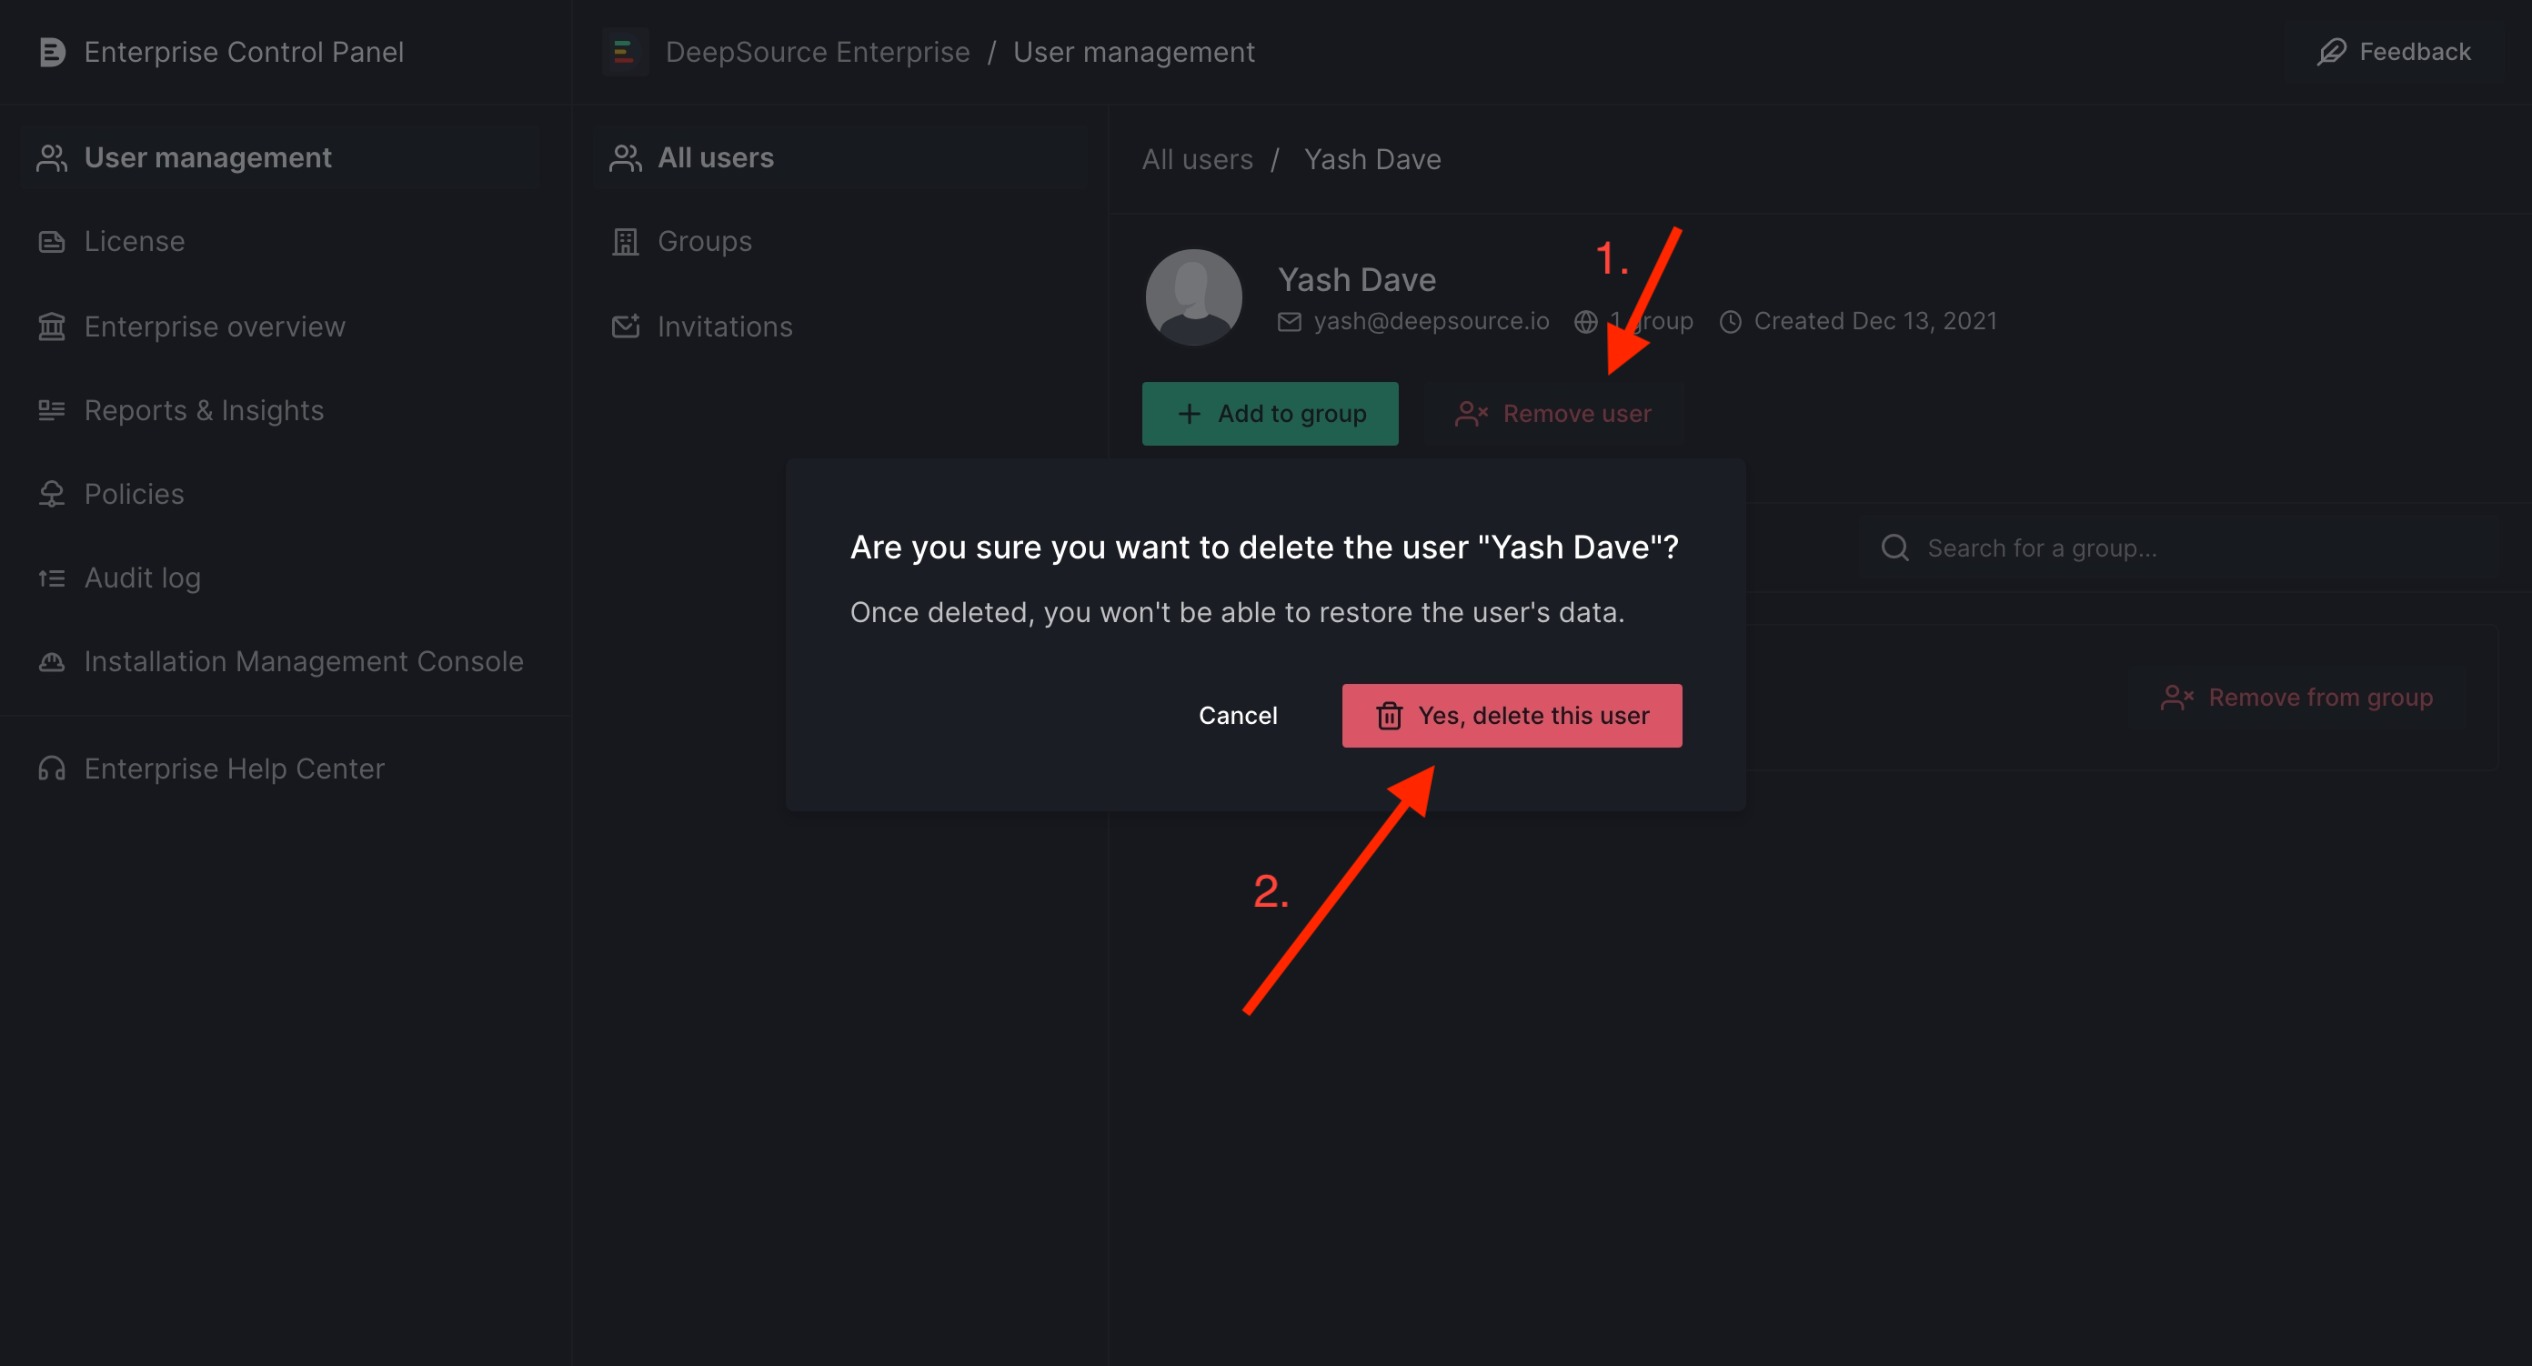Click the magnifier icon in group search
2532x1366 pixels.
(1895, 547)
